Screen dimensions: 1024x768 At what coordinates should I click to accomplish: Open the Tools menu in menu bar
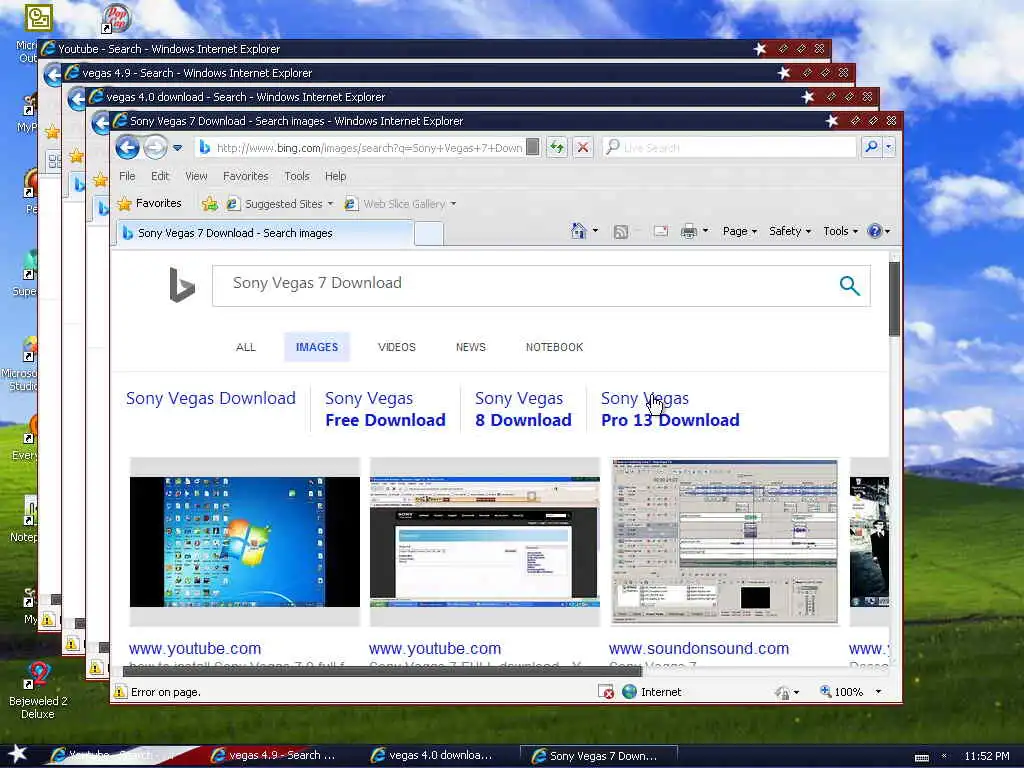pos(296,176)
